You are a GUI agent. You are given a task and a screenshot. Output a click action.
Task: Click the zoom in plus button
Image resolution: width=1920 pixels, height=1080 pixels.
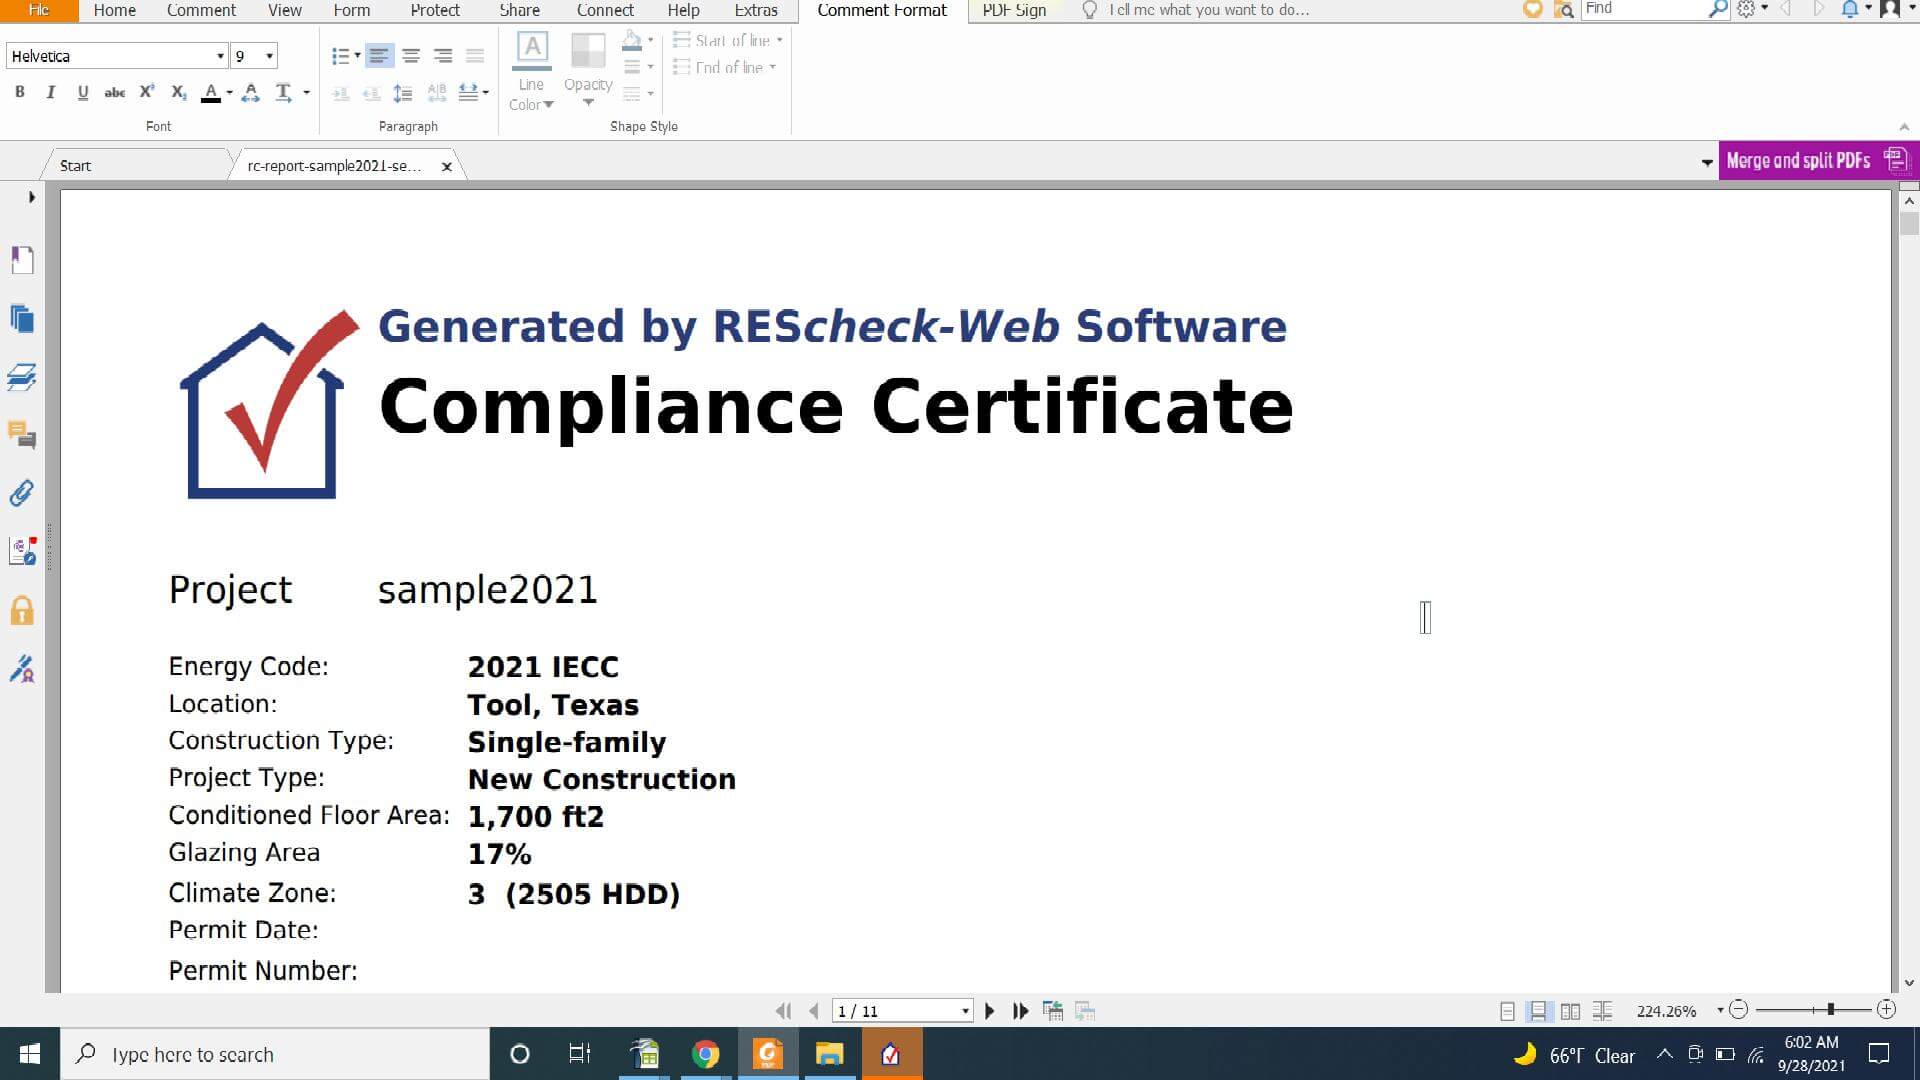point(1886,1010)
